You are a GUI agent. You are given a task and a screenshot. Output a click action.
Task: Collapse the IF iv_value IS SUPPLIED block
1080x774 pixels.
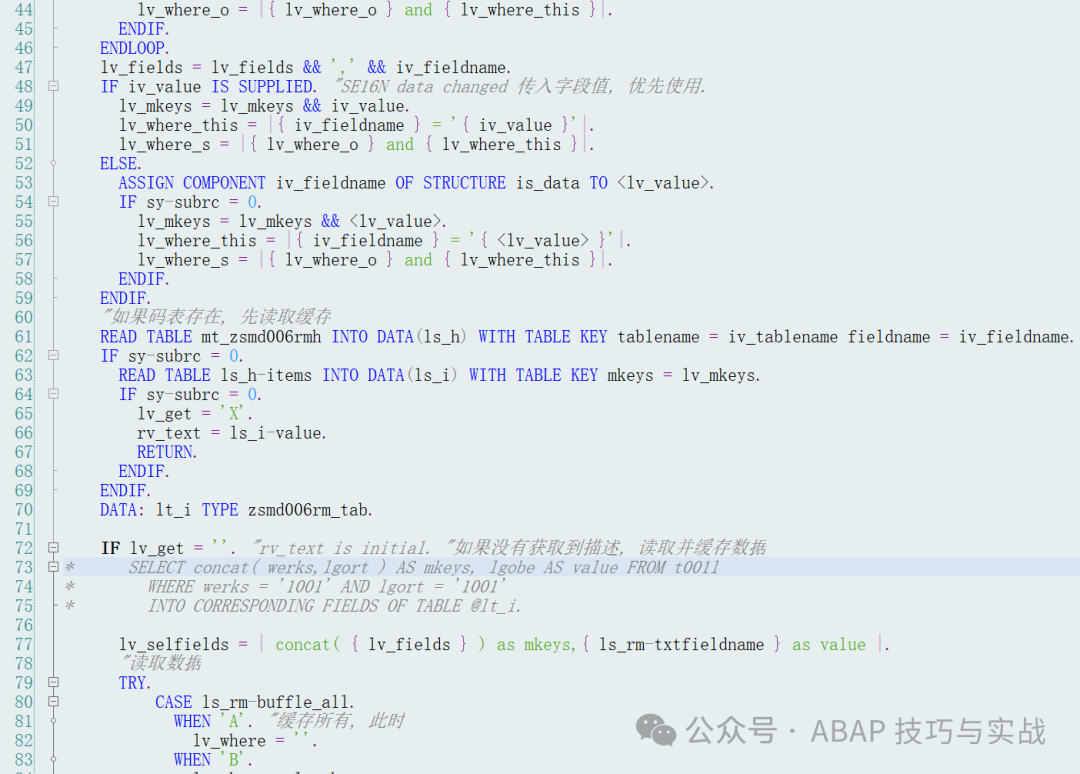pyautogui.click(x=53, y=86)
